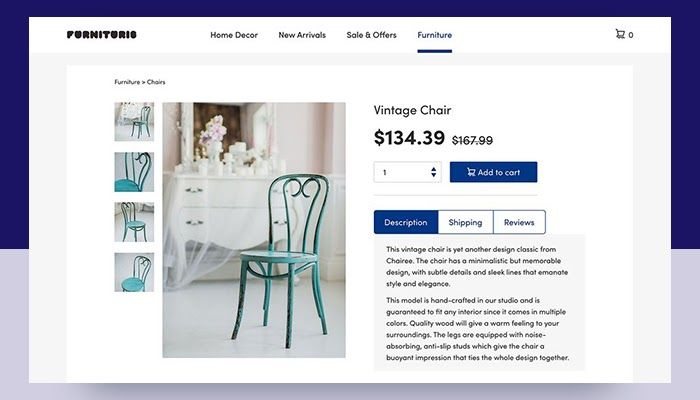View first chair thumbnail with dresser

(x=134, y=122)
